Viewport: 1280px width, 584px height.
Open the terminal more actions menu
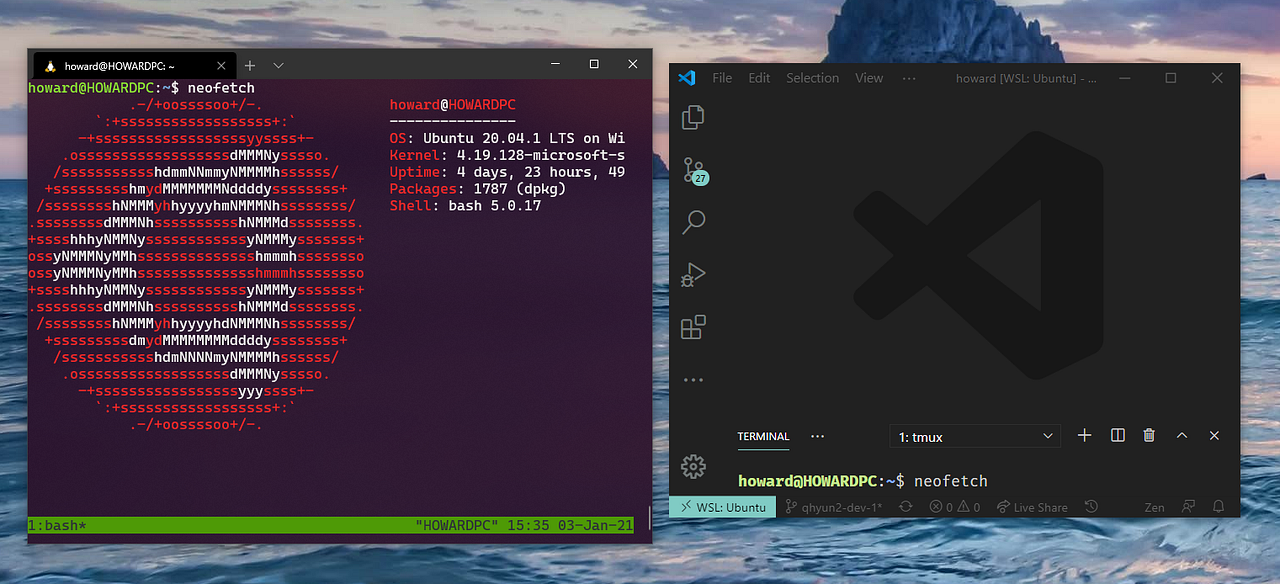tap(817, 436)
